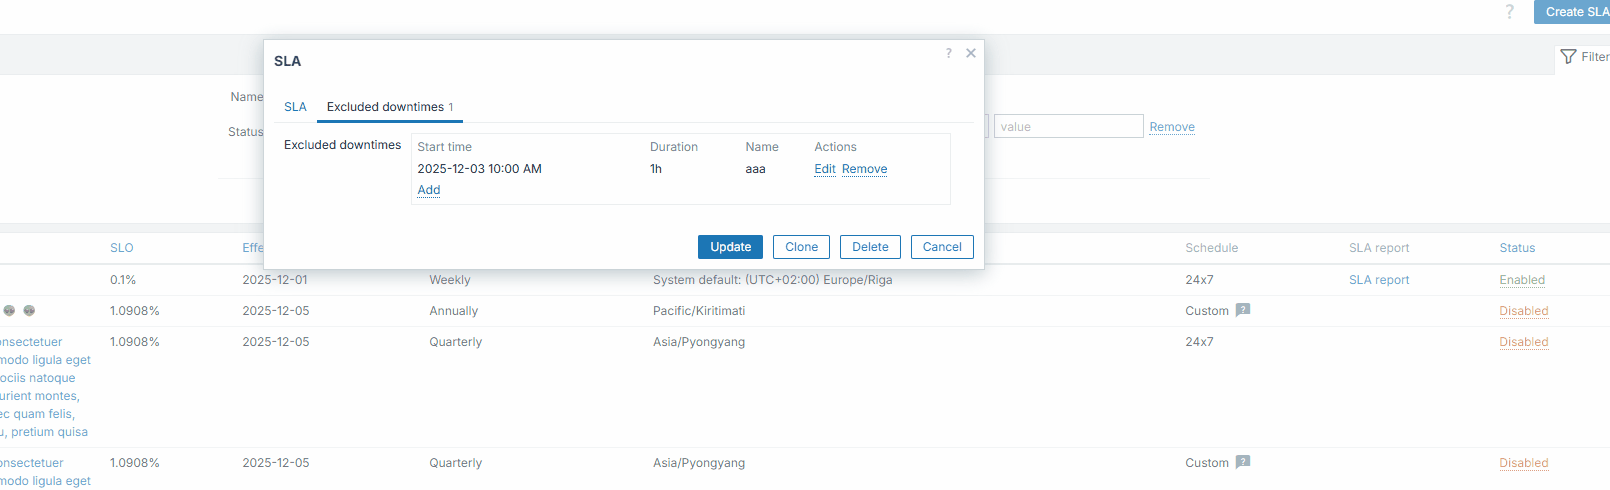Click the help icon in SLA dialog
This screenshot has width=1610, height=490.
948,54
